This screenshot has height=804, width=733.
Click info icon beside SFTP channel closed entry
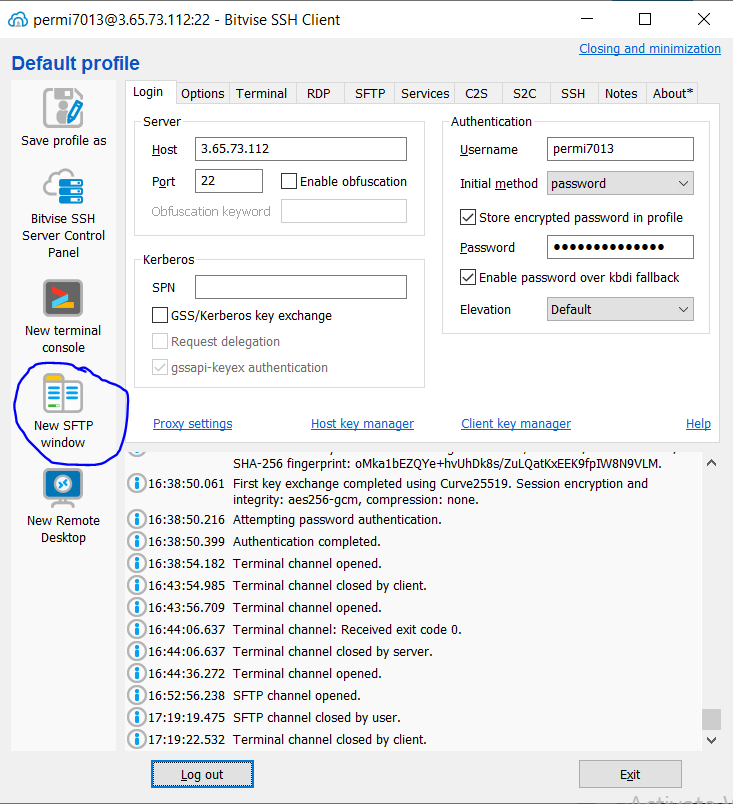coord(136,717)
